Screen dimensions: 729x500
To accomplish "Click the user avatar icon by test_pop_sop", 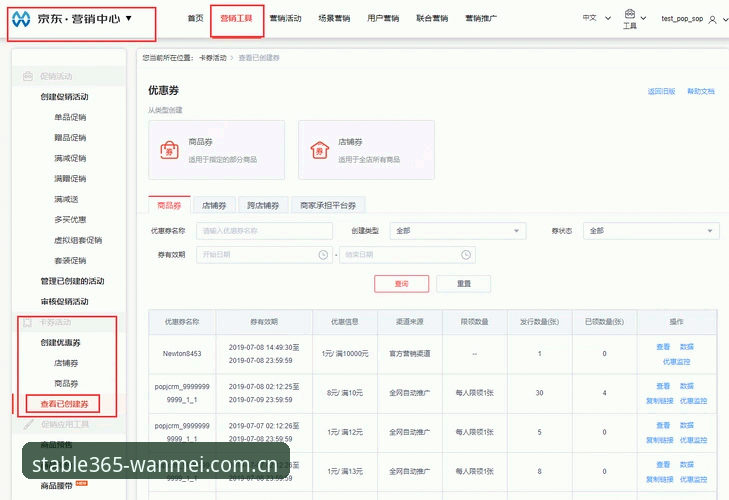I will point(712,20).
